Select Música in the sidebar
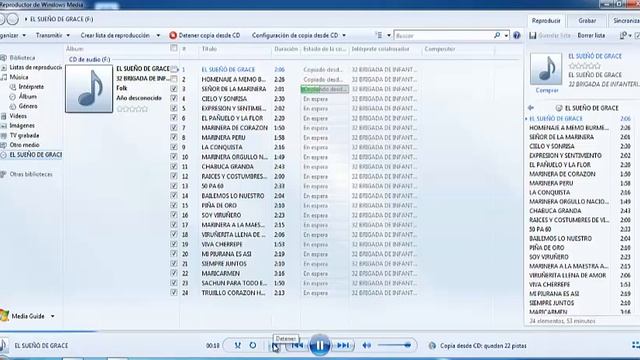 pos(19,77)
